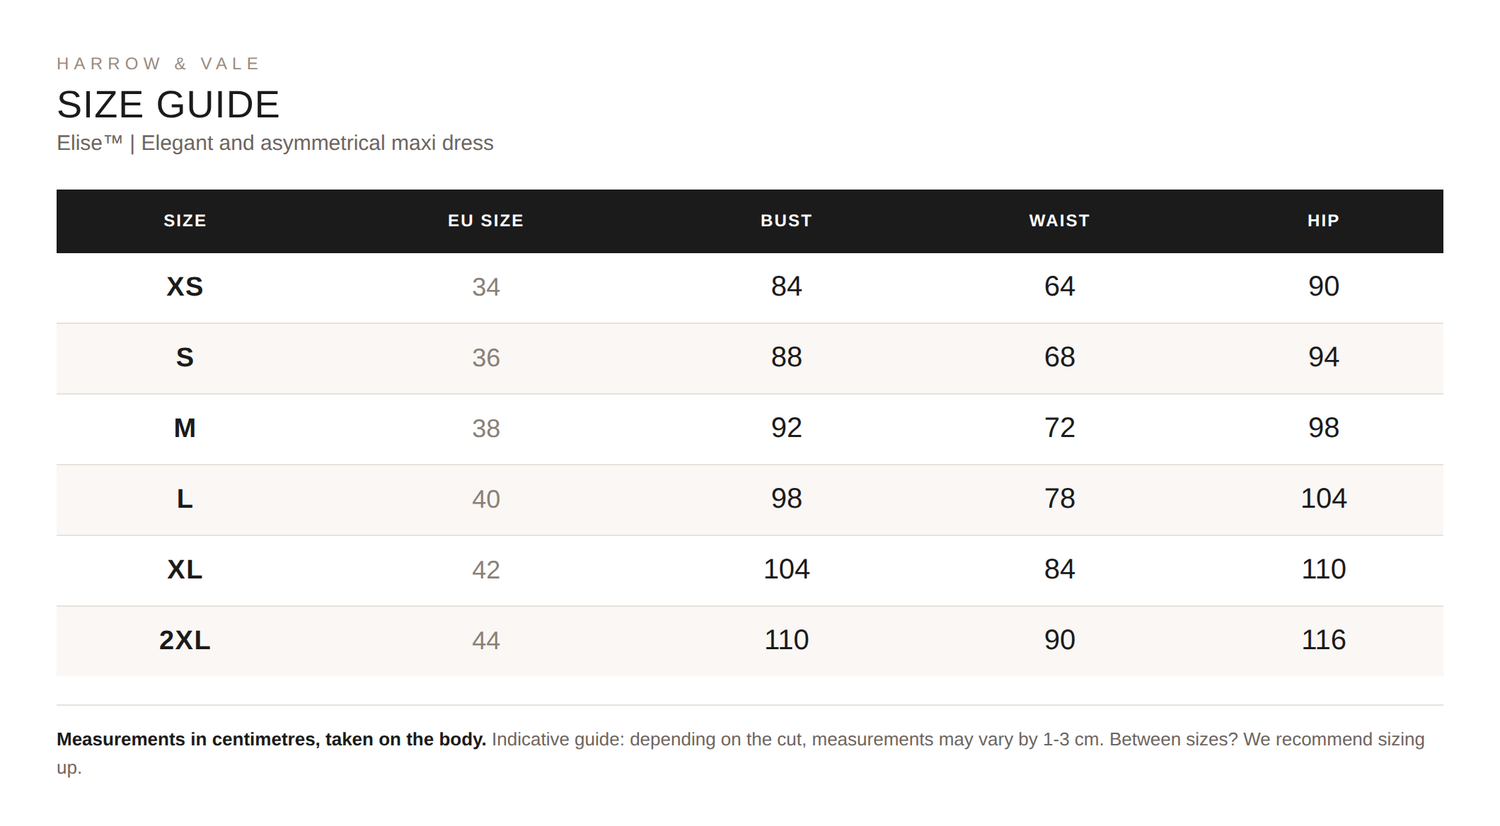Select the L size row label
The height and width of the screenshot is (826, 1500).
pyautogui.click(x=185, y=499)
